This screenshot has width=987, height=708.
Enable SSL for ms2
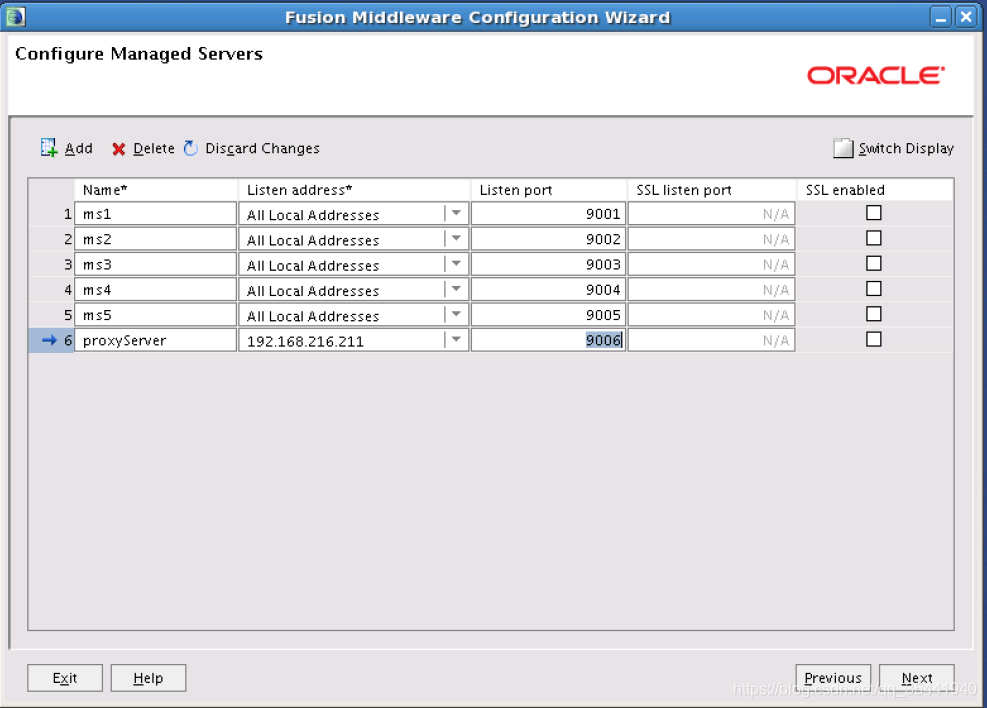click(x=873, y=238)
